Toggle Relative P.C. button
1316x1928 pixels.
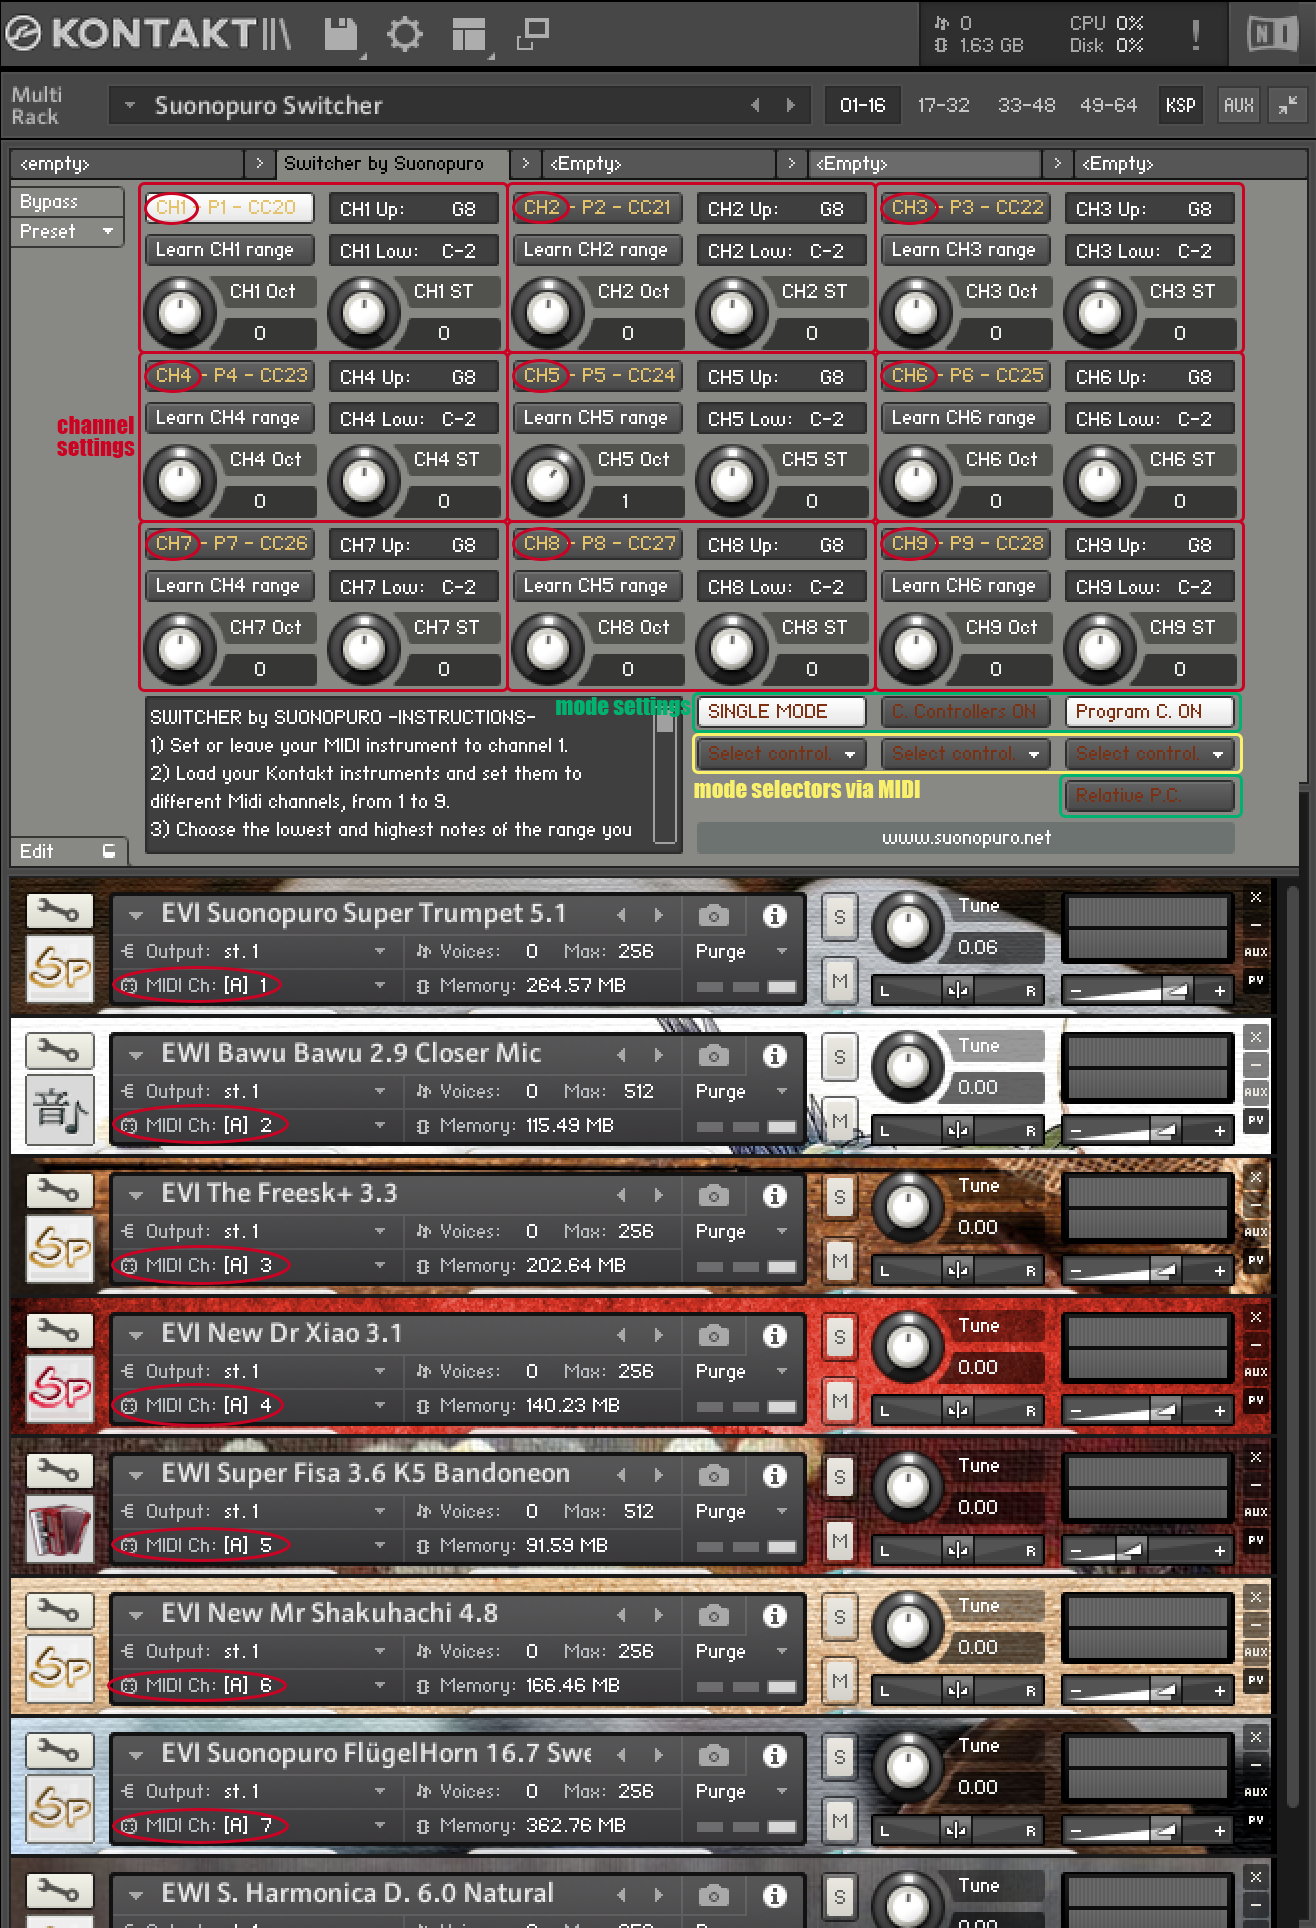click(1149, 795)
